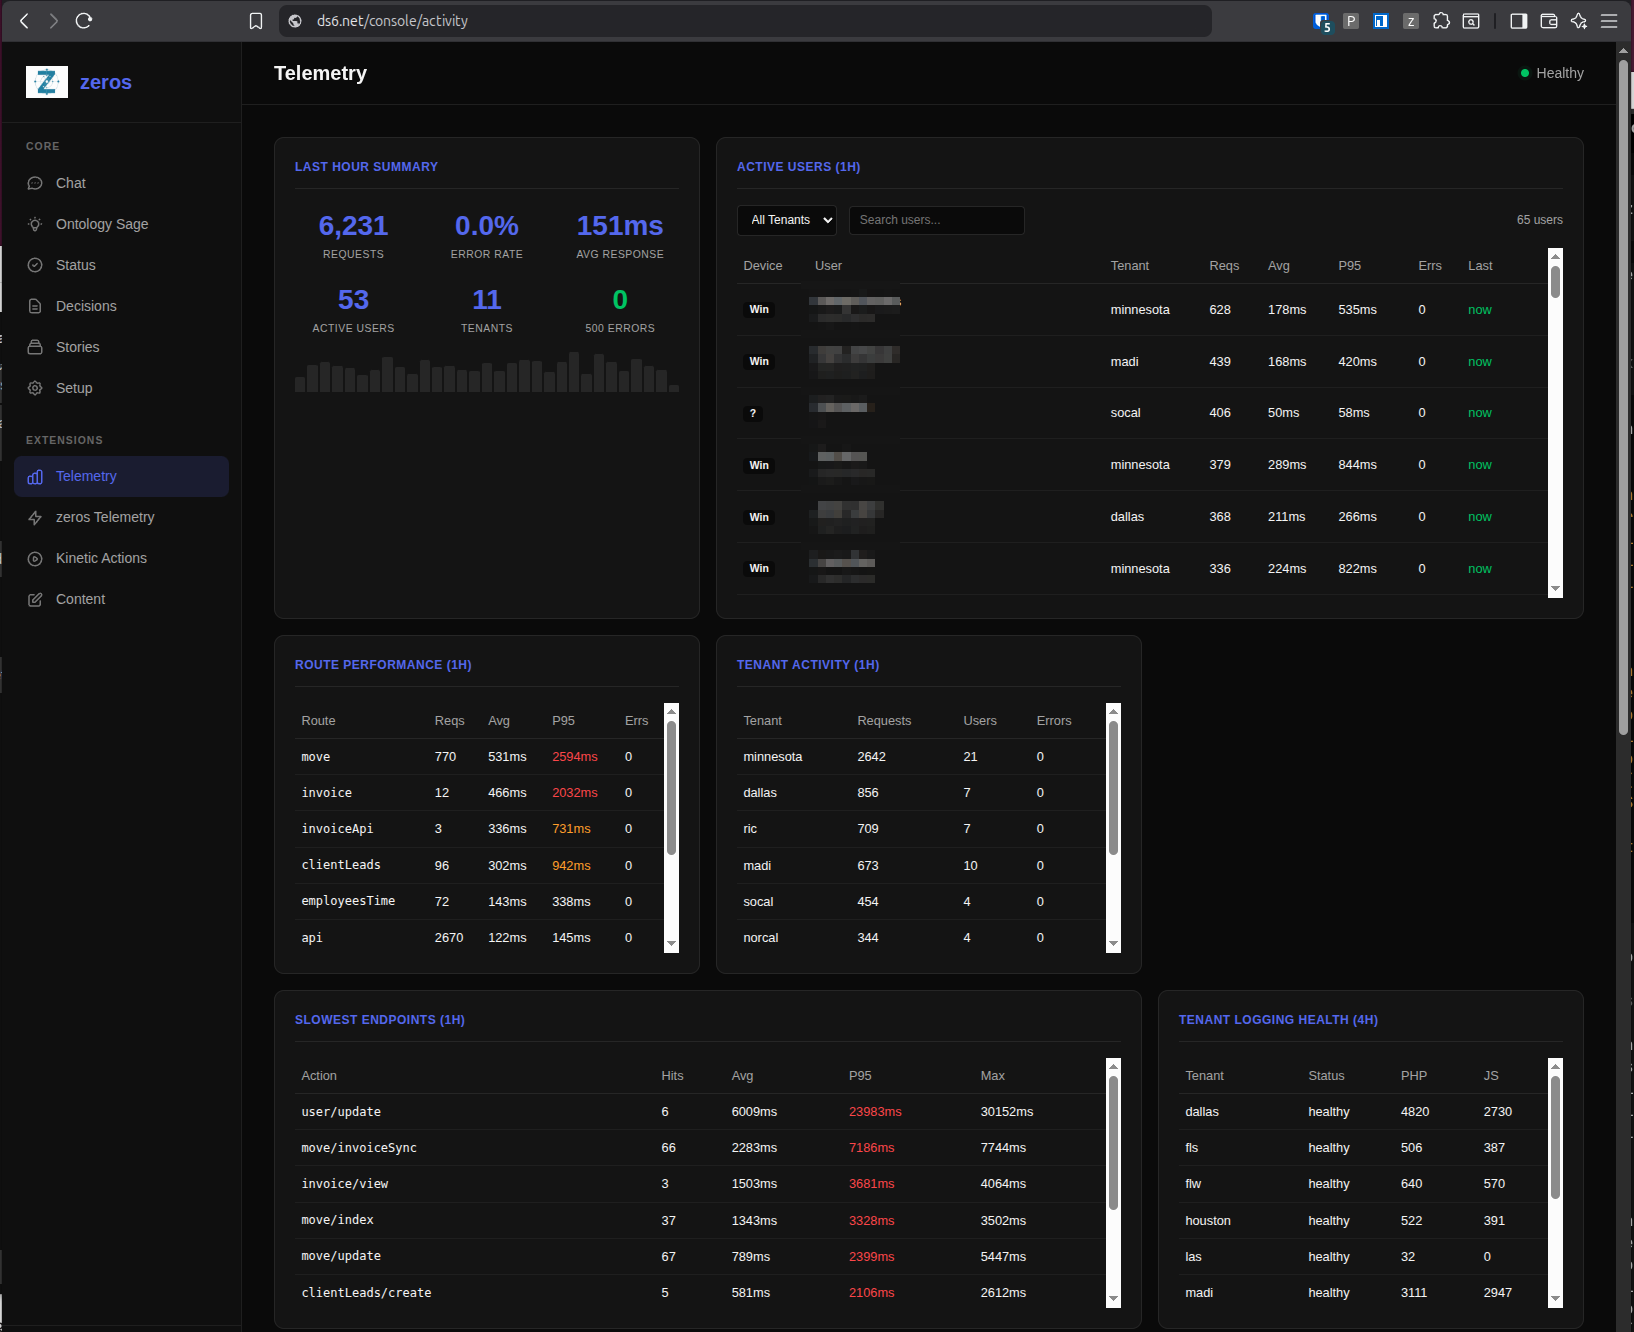Viewport: 1634px width, 1332px height.
Task: Click the zeros logo in the sidebar
Action: pyautogui.click(x=46, y=82)
